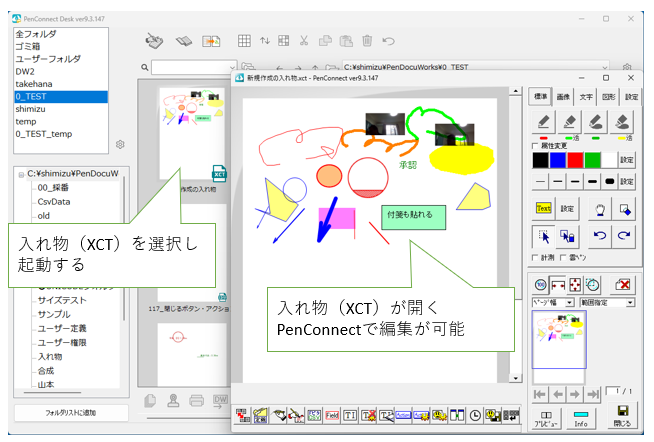Click the undo arrow in PenConnect
Screen dimensions: 654x442
(598, 236)
